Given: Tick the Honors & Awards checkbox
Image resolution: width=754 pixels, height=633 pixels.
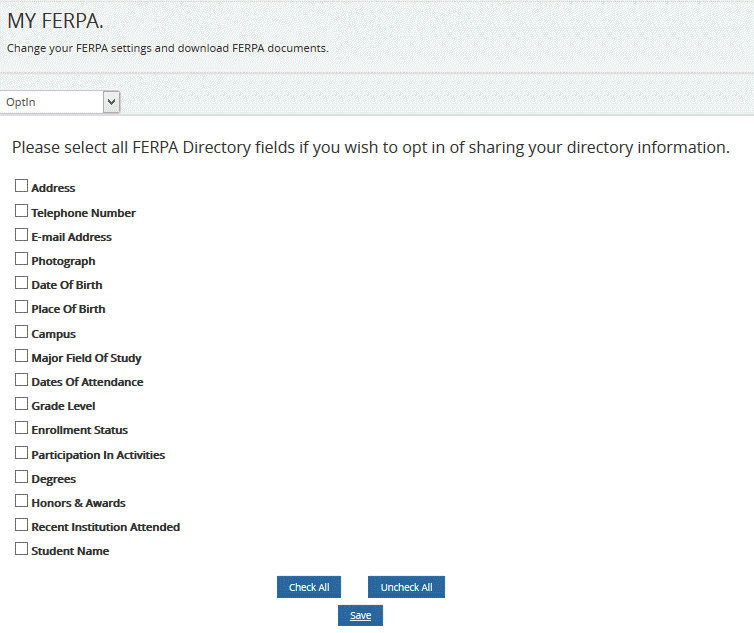Looking at the screenshot, I should point(21,501).
